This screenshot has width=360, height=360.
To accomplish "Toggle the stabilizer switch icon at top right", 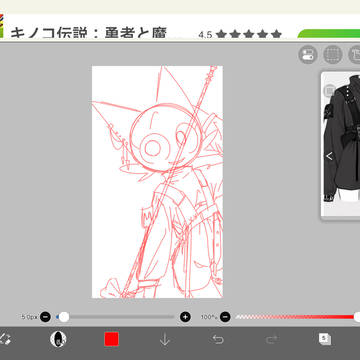I will click(x=308, y=54).
